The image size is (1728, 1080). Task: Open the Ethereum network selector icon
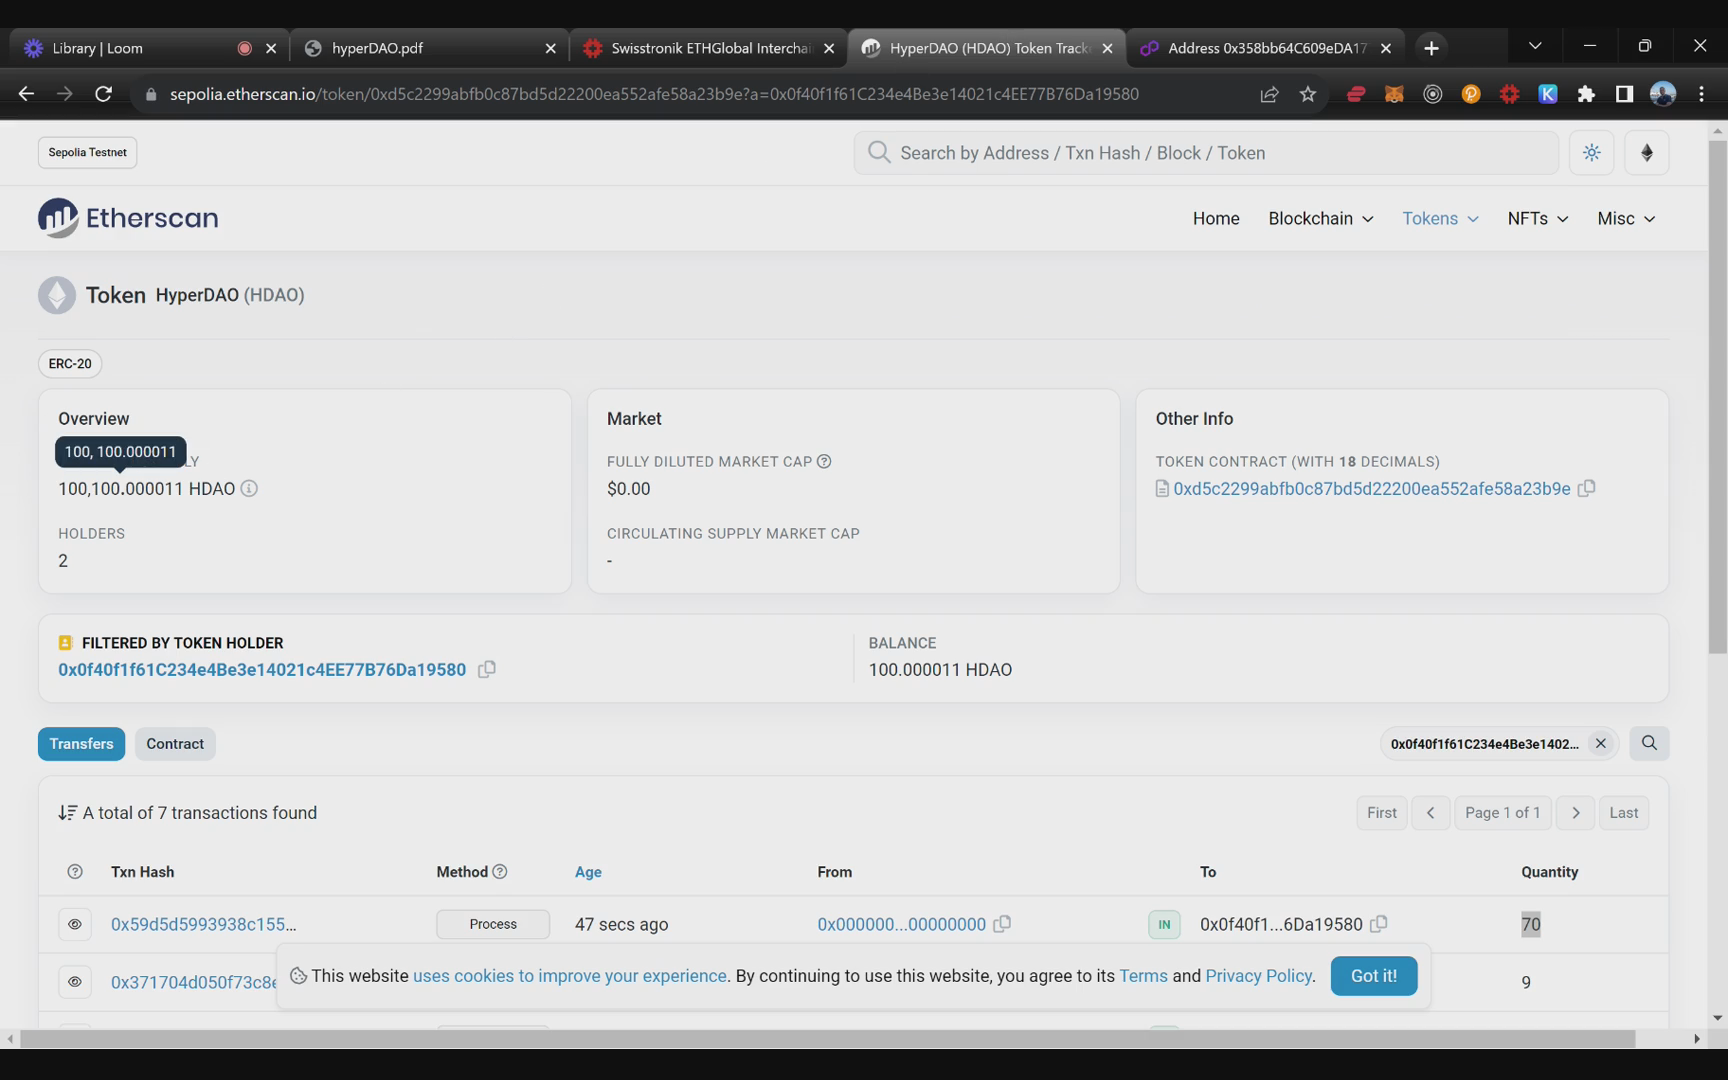point(1646,153)
